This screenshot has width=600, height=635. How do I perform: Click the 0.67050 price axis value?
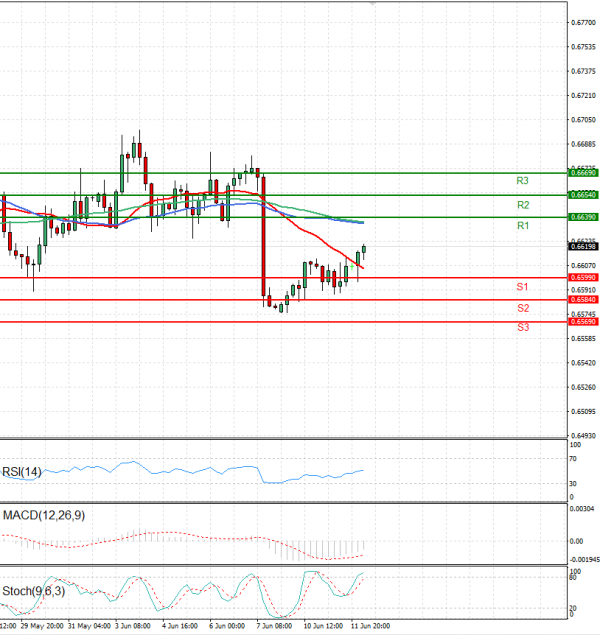pyautogui.click(x=583, y=120)
